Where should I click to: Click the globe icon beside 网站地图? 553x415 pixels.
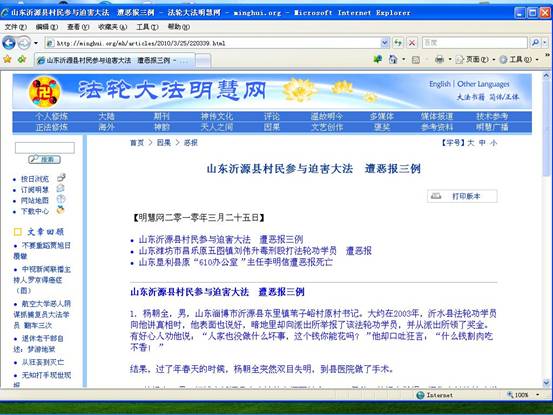pos(61,199)
